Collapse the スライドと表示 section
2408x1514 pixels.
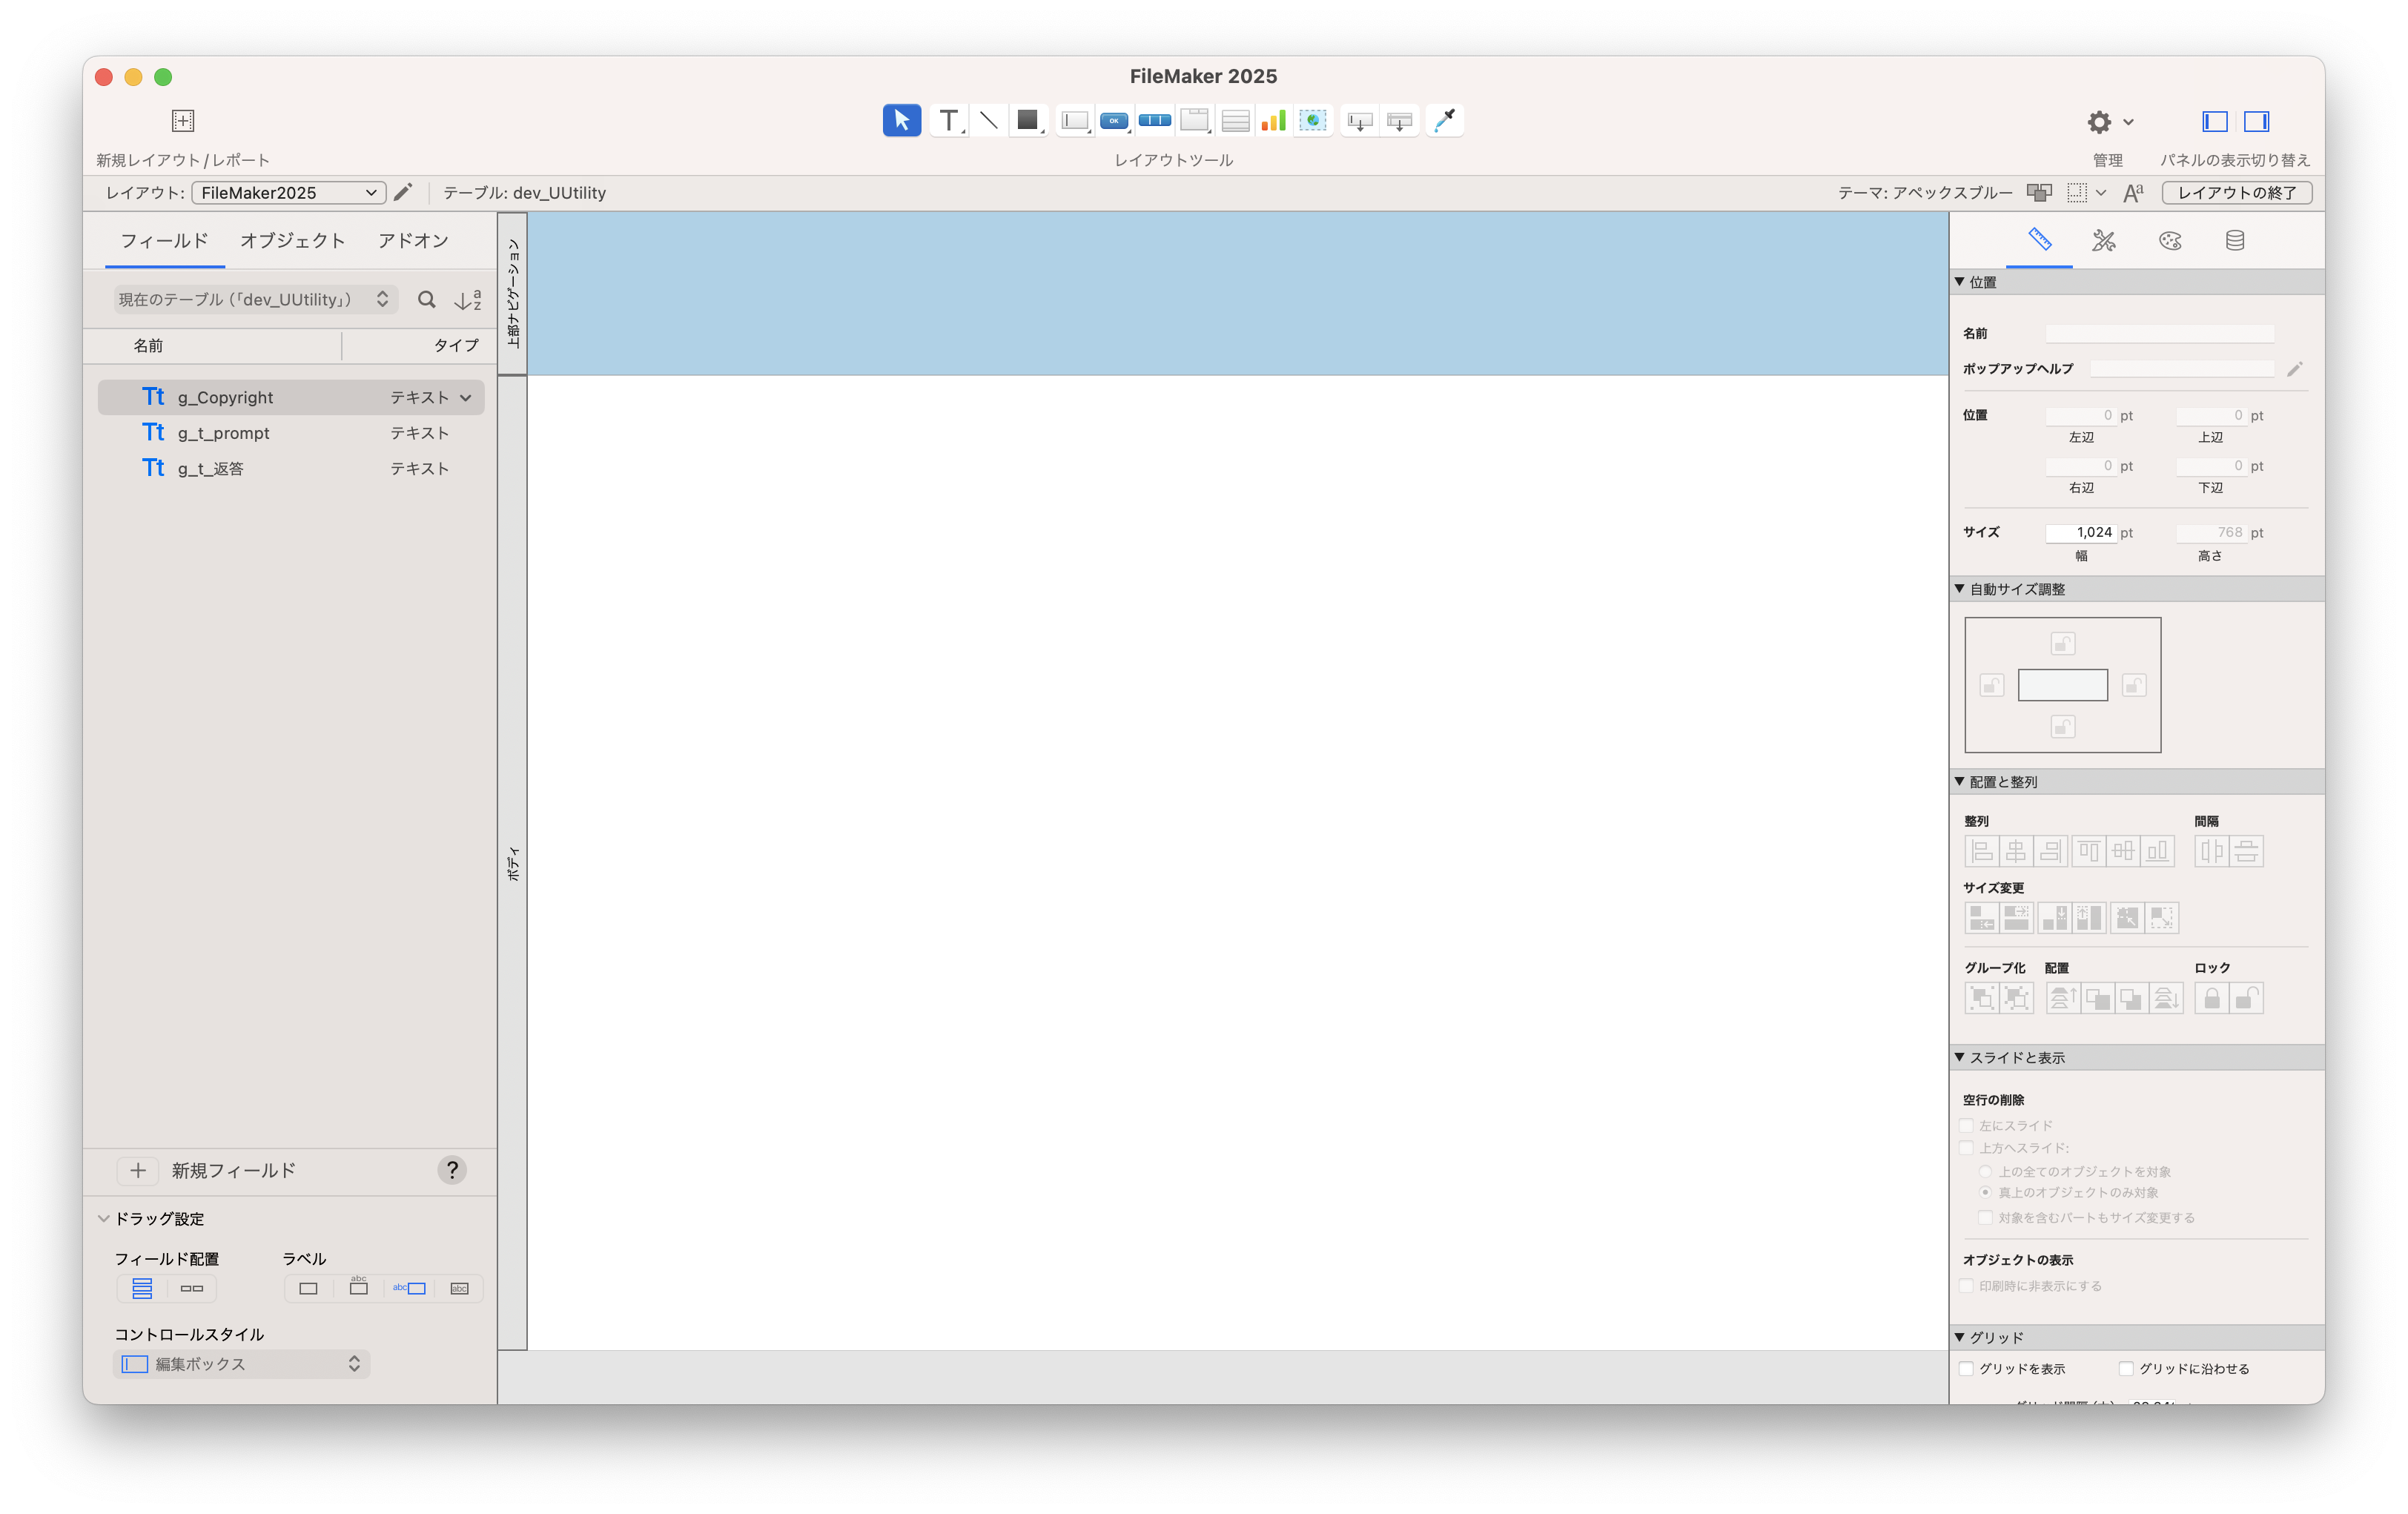click(x=1960, y=1057)
